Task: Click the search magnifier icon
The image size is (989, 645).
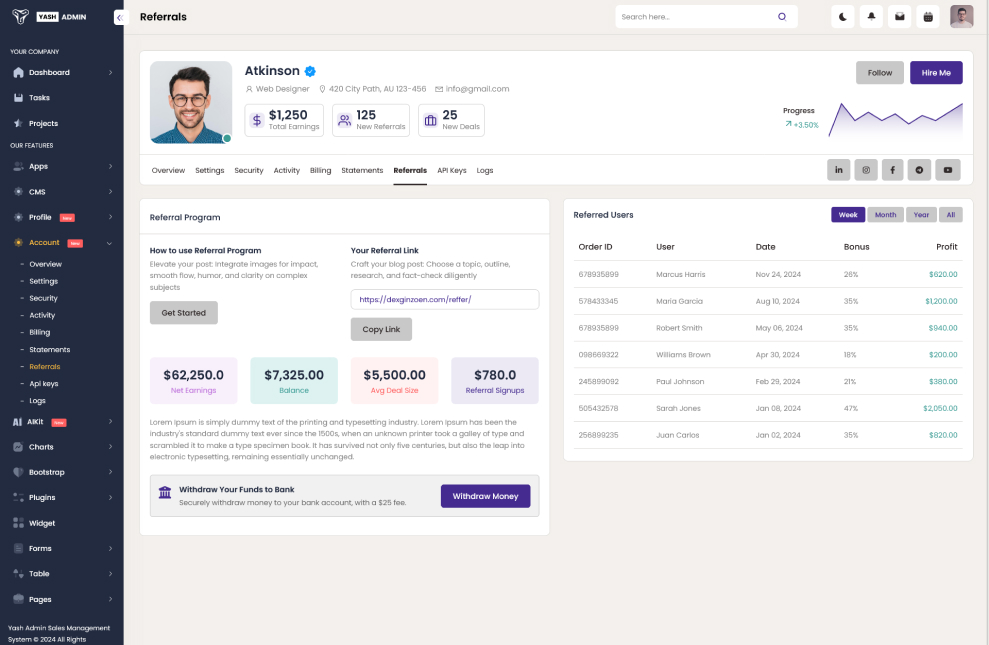Action: [x=782, y=17]
